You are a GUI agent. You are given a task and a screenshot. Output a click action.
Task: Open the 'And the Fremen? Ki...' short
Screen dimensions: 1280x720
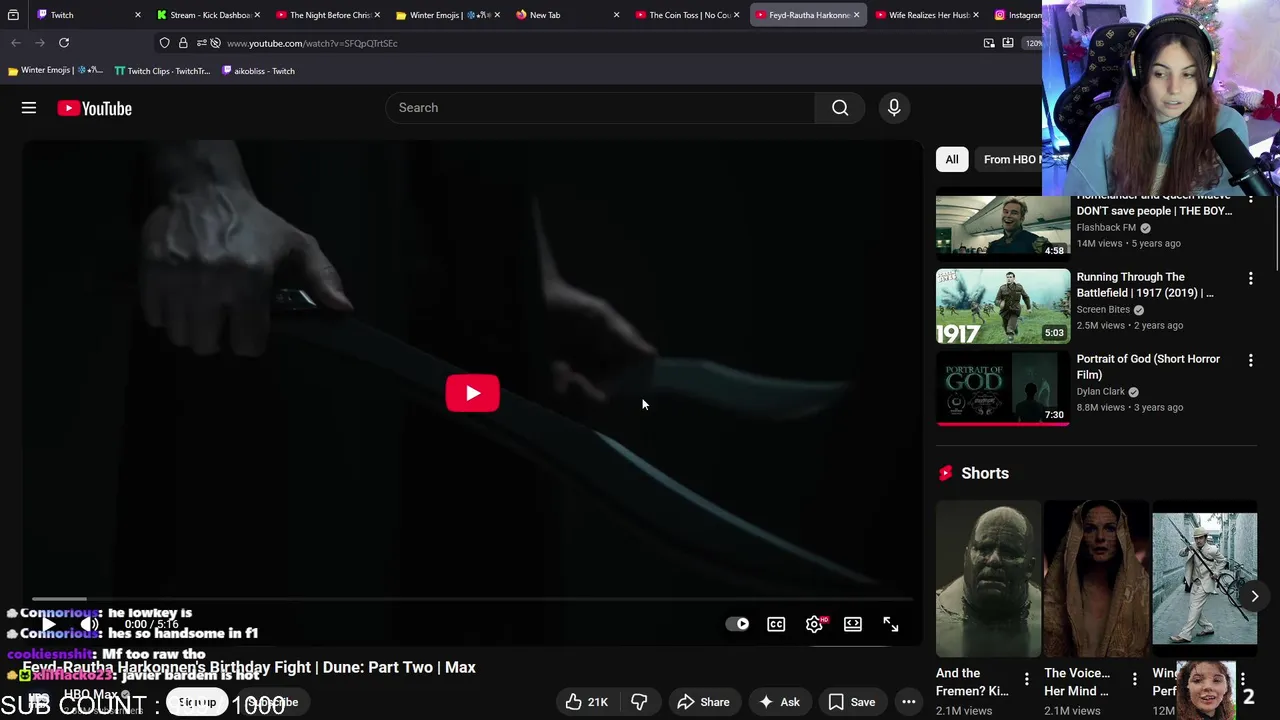tap(988, 578)
